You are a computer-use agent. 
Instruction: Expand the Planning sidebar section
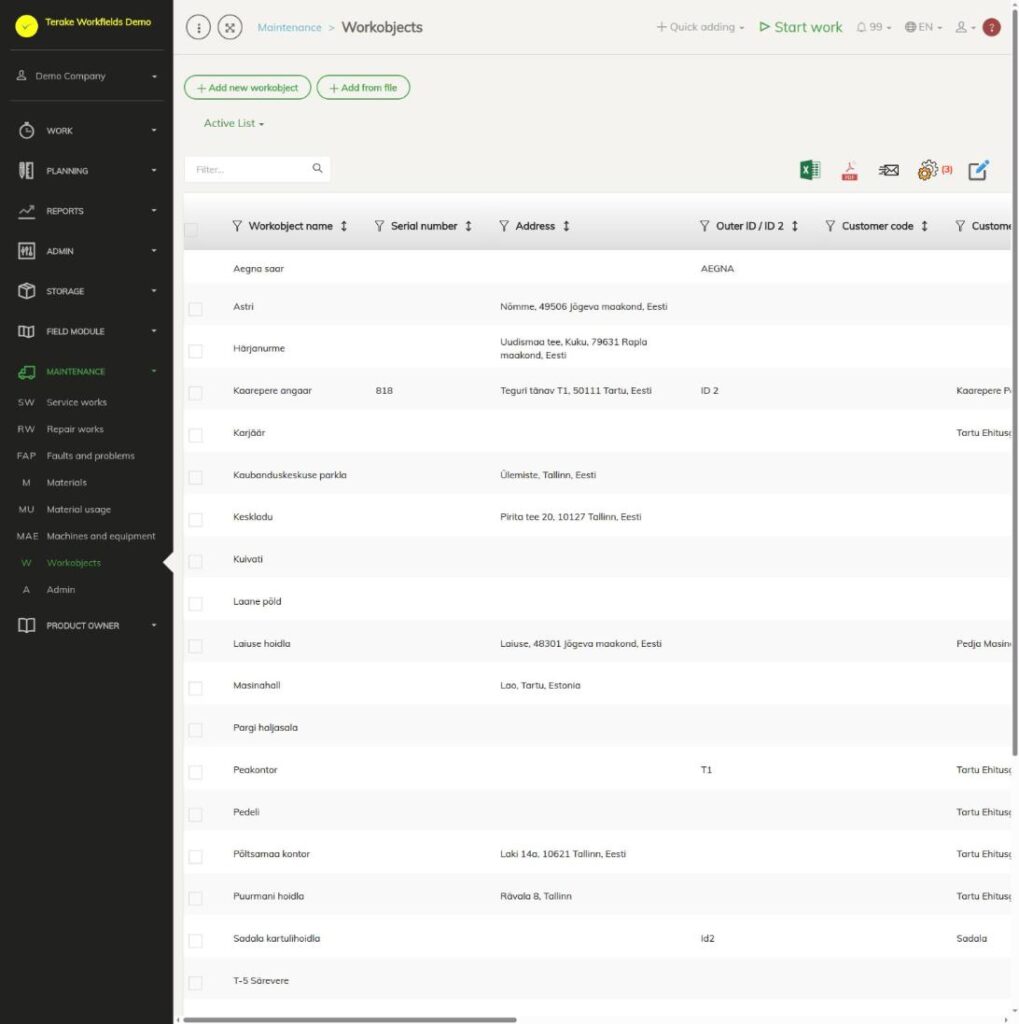click(x=87, y=171)
